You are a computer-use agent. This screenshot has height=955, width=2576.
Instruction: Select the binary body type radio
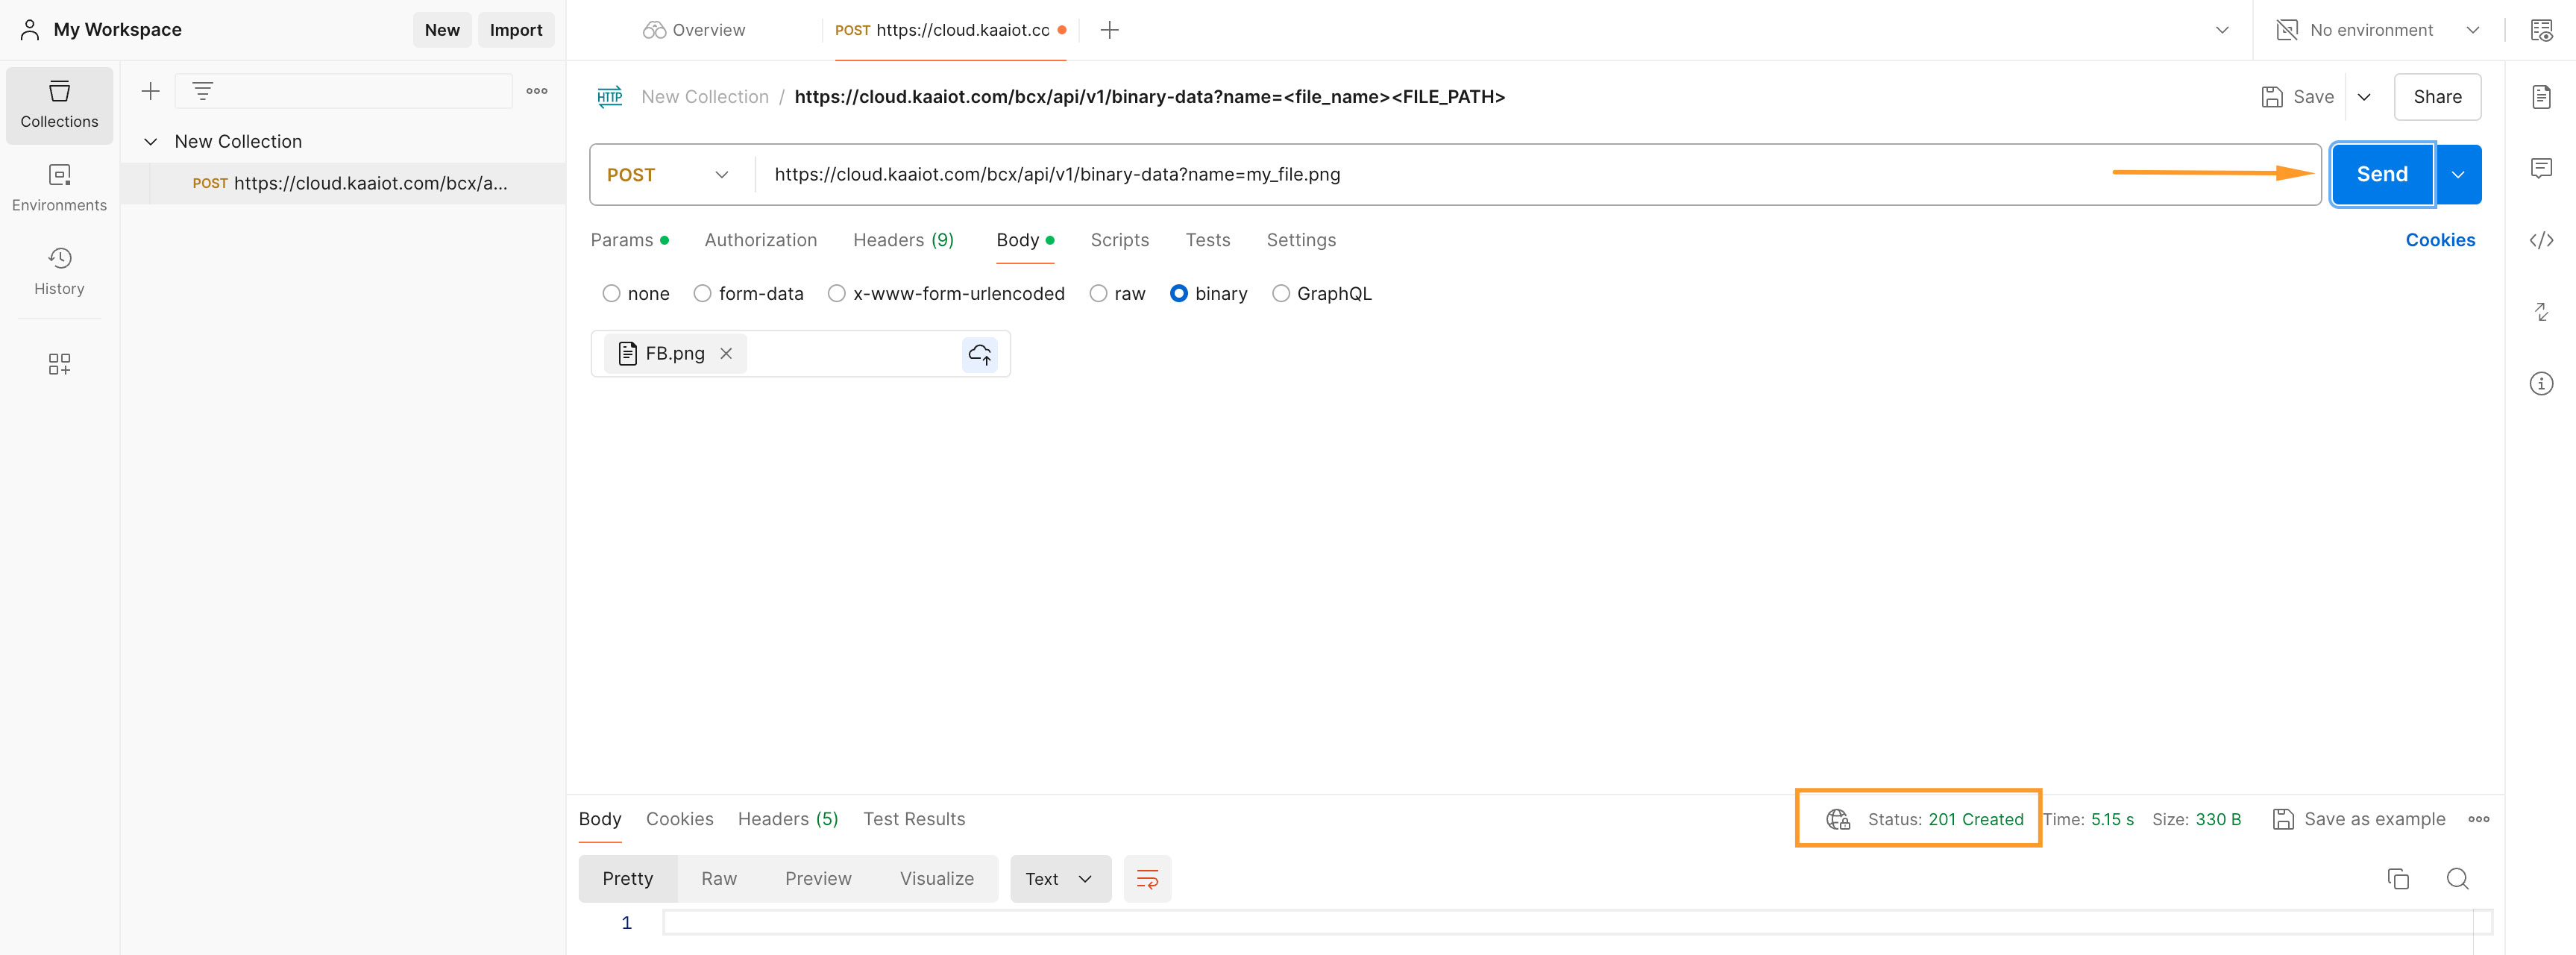pyautogui.click(x=1179, y=294)
